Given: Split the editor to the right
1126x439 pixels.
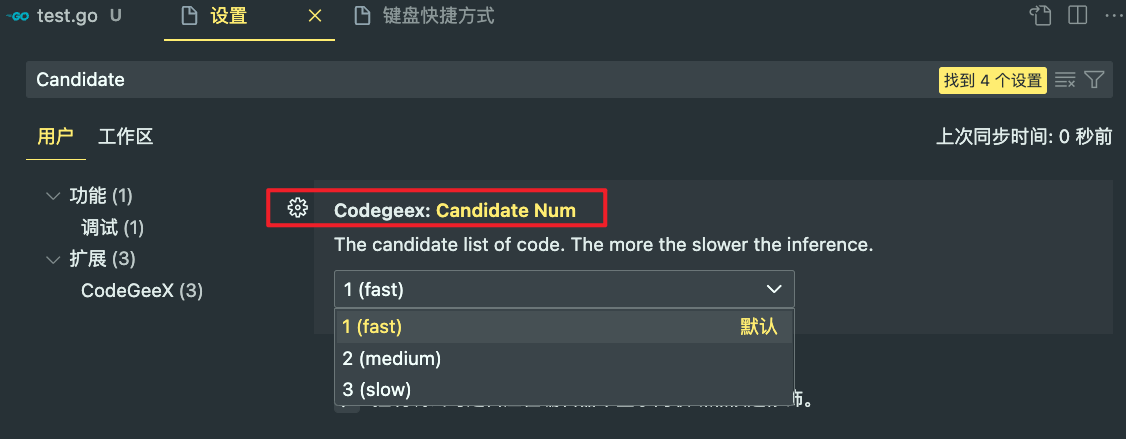Looking at the screenshot, I should [1077, 16].
